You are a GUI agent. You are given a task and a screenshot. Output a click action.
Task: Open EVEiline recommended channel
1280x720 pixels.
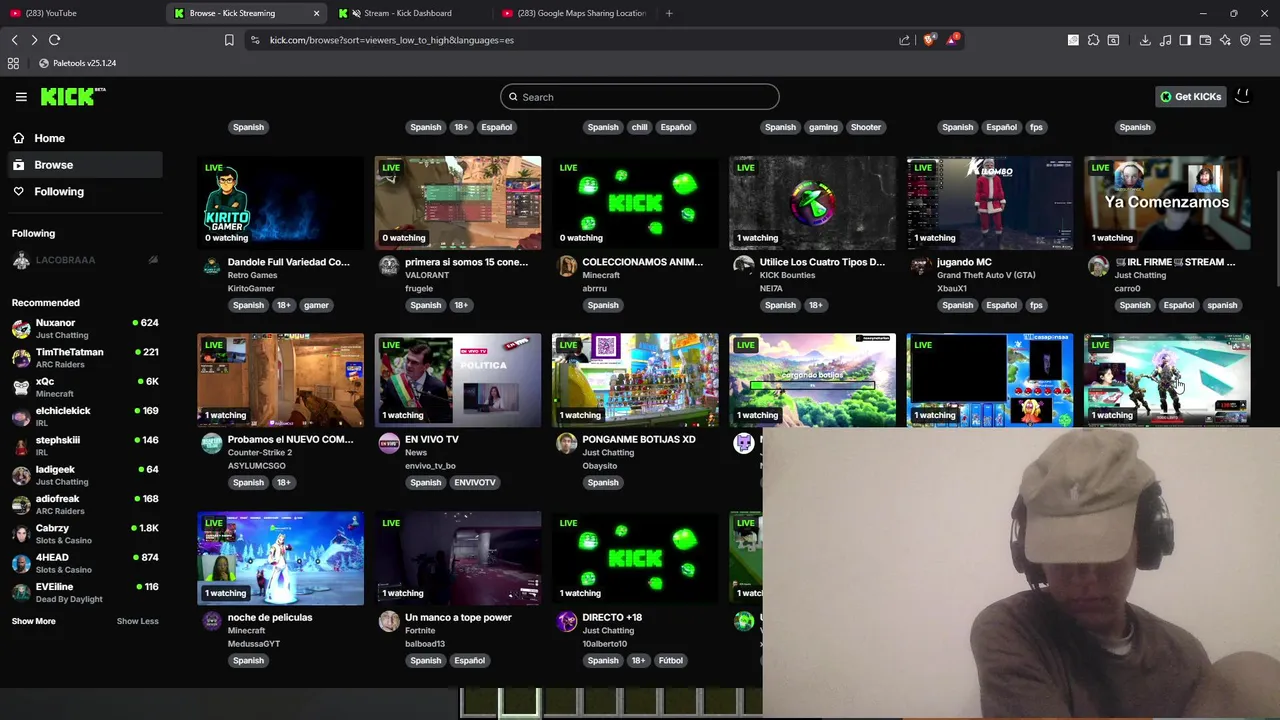point(85,592)
